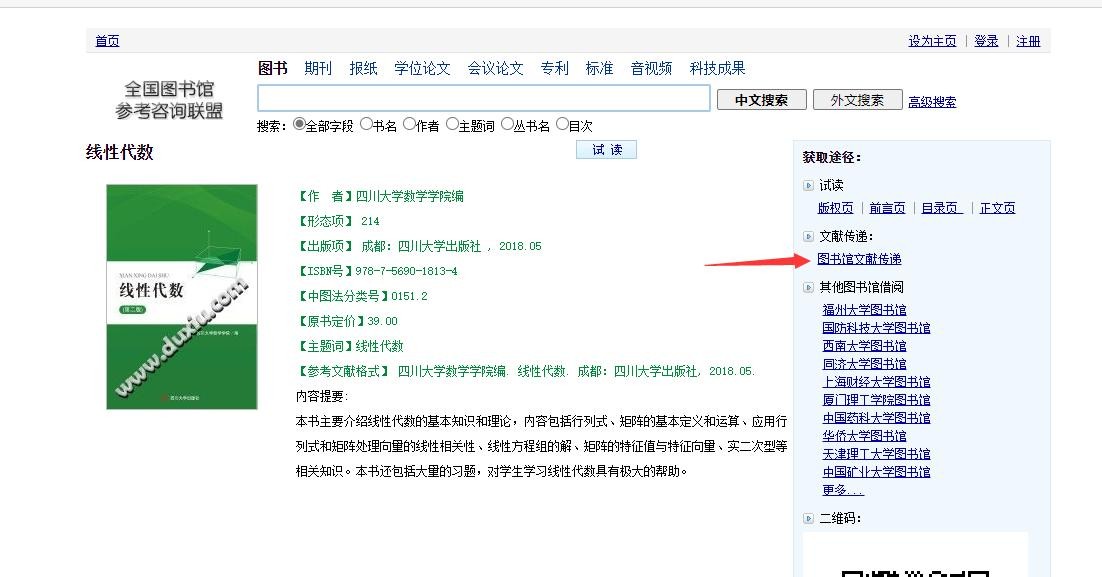Focus the main search input field
The image size is (1102, 577).
point(484,98)
